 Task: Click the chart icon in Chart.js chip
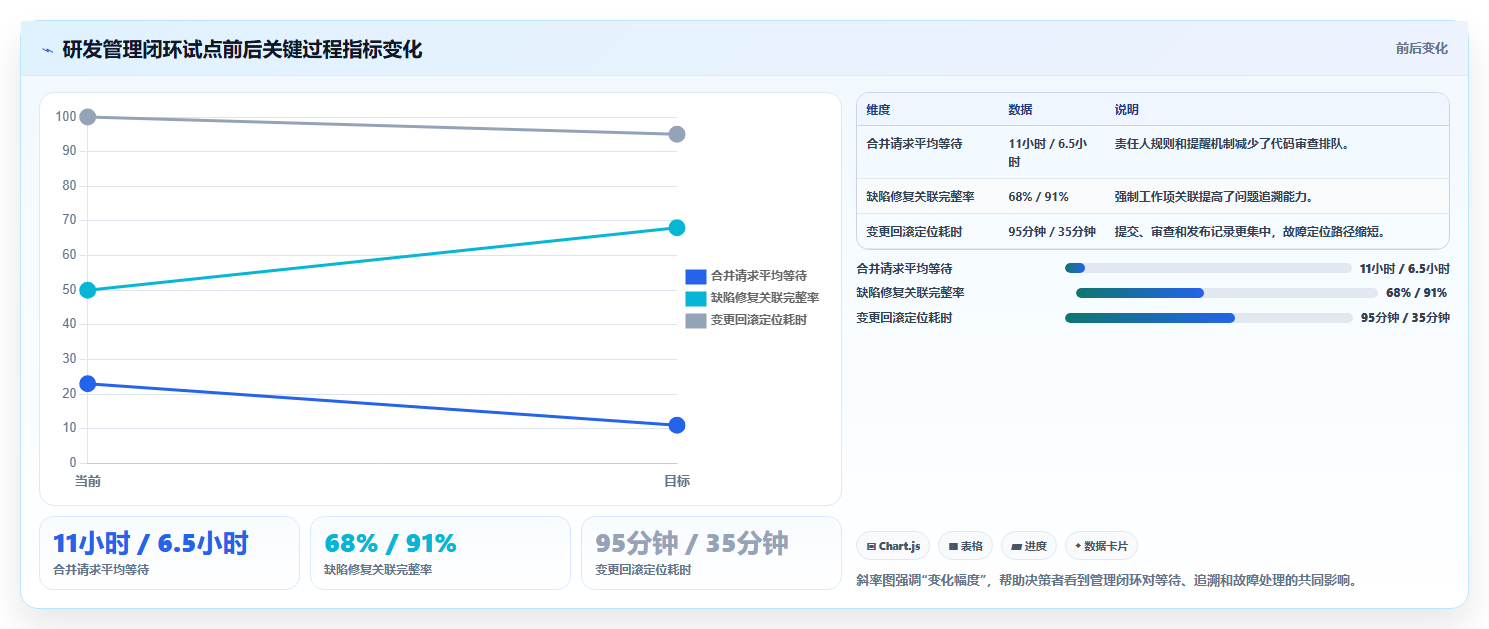point(871,547)
